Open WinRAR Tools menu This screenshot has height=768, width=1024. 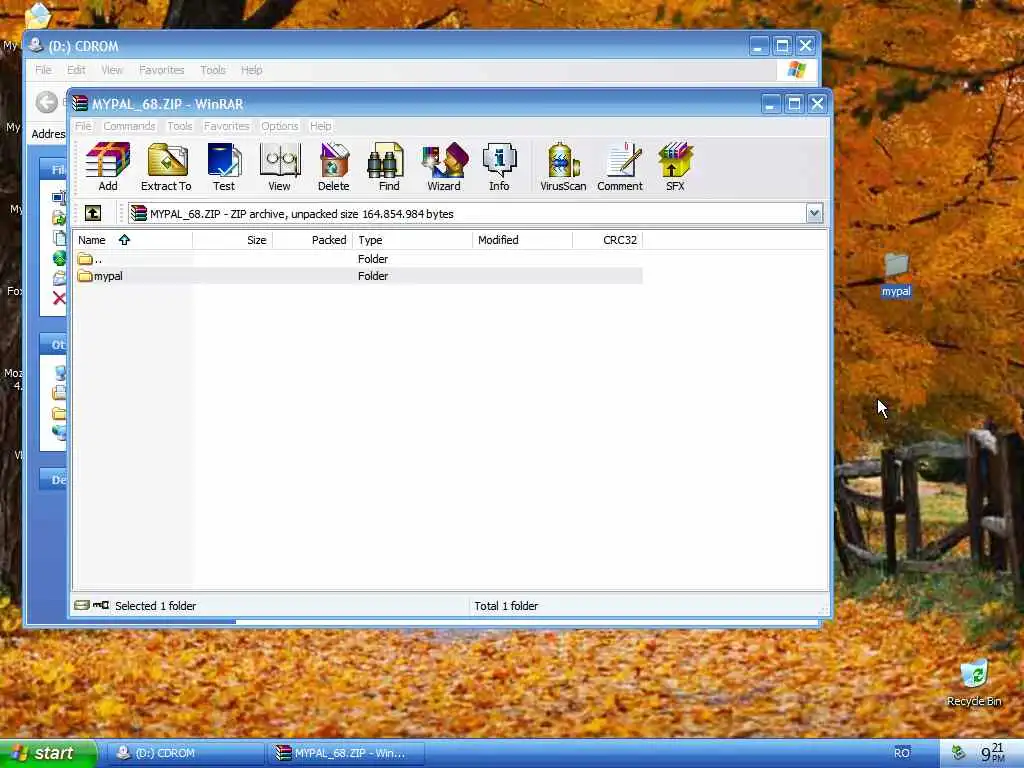pyautogui.click(x=180, y=126)
